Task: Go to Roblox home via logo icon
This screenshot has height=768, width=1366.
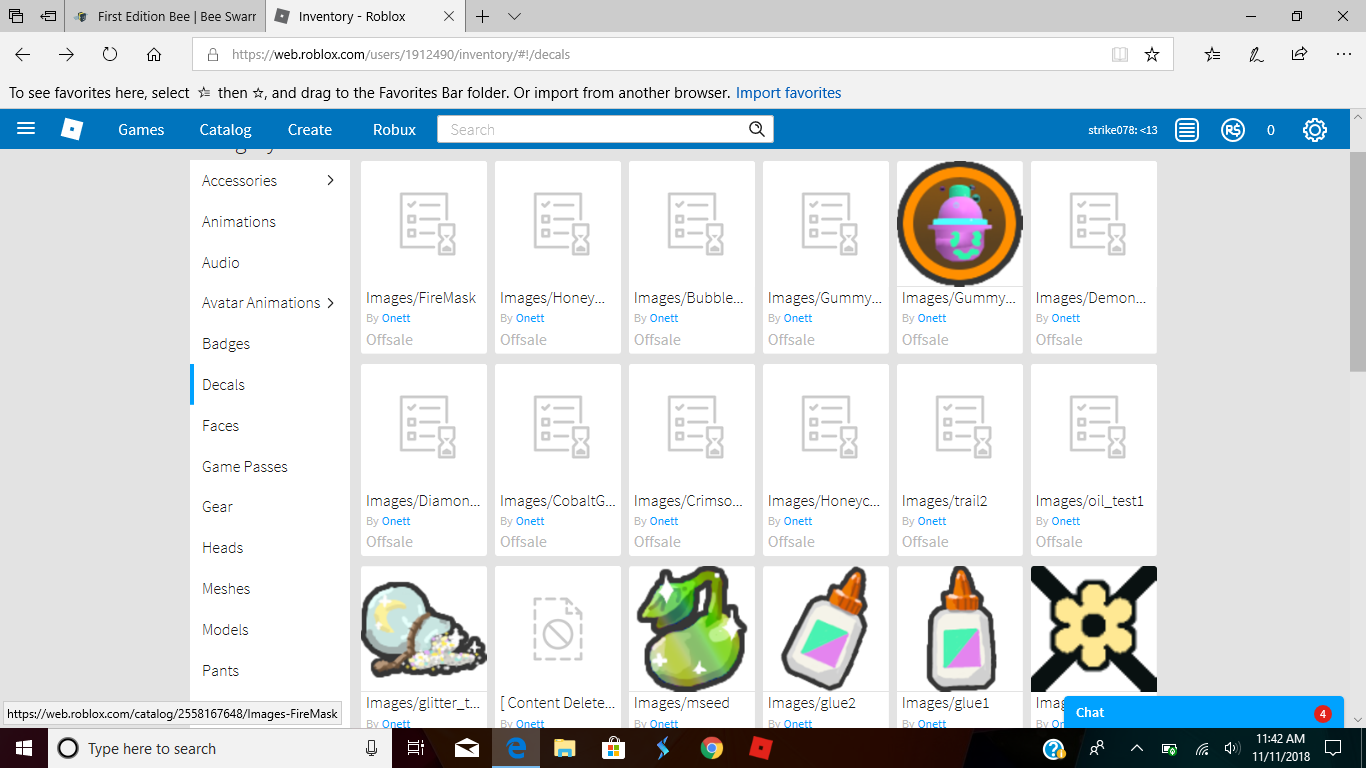Action: point(72,129)
